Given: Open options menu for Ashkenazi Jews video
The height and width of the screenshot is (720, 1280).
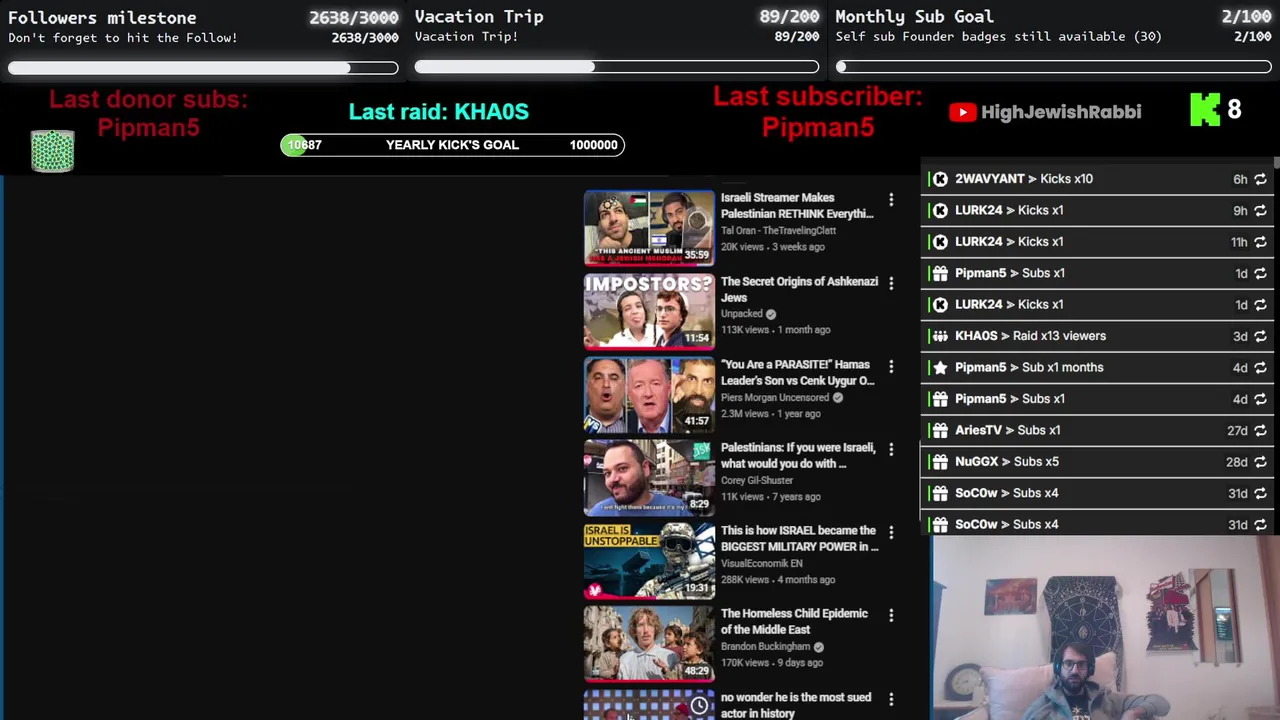Looking at the screenshot, I should coord(891,284).
